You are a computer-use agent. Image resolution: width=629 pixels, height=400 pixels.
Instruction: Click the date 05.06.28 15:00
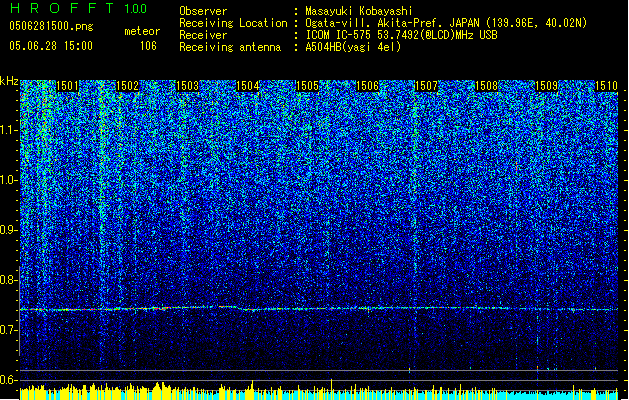pos(51,46)
